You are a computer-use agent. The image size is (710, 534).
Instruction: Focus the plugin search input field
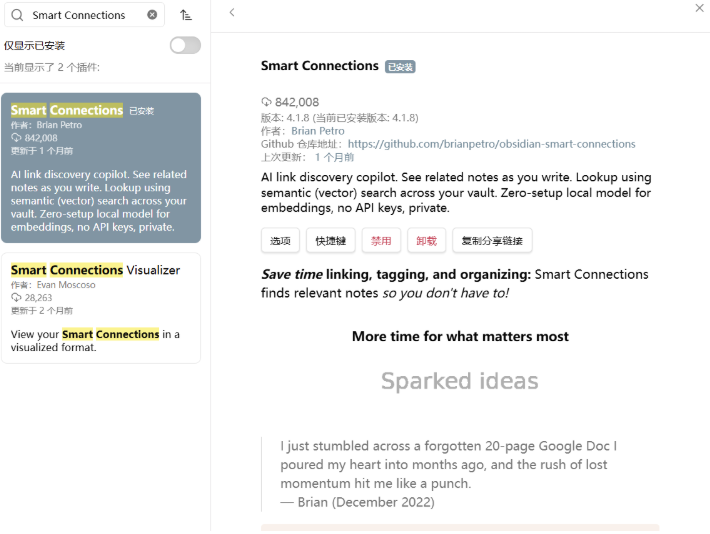[84, 15]
